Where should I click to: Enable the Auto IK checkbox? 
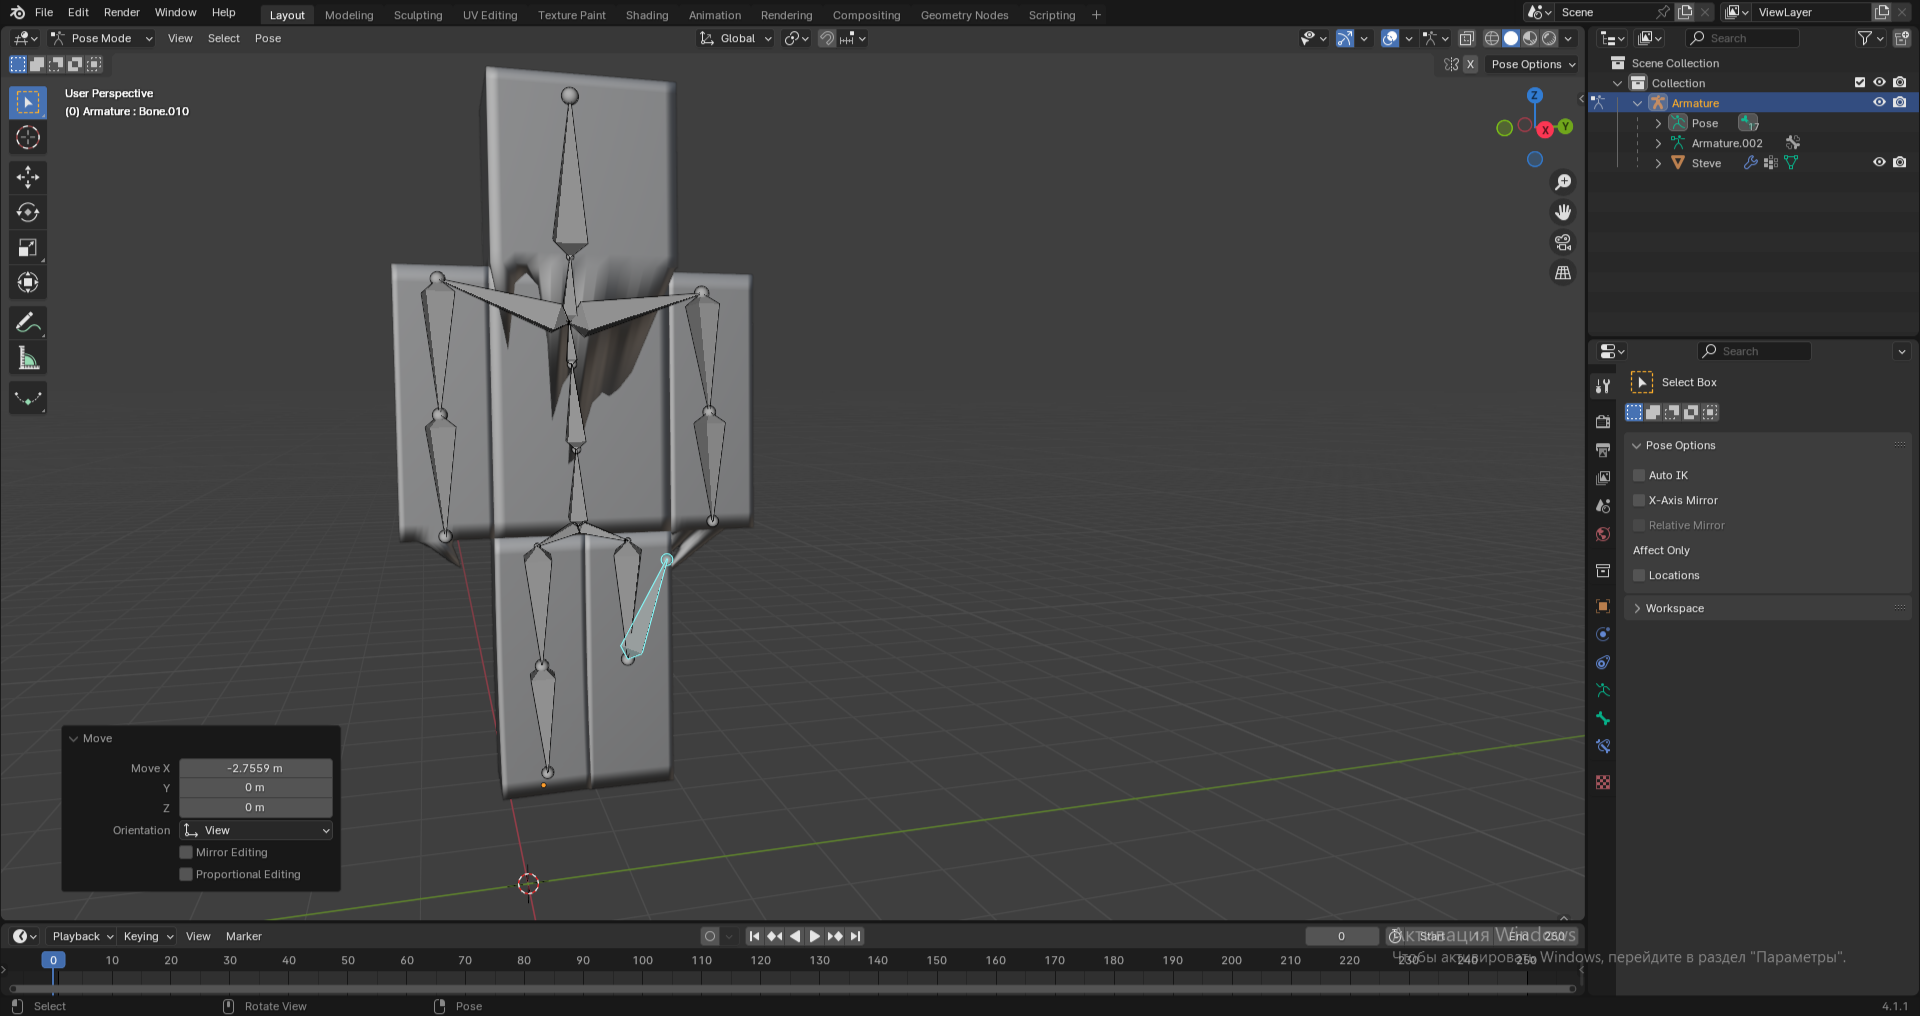click(x=1639, y=475)
